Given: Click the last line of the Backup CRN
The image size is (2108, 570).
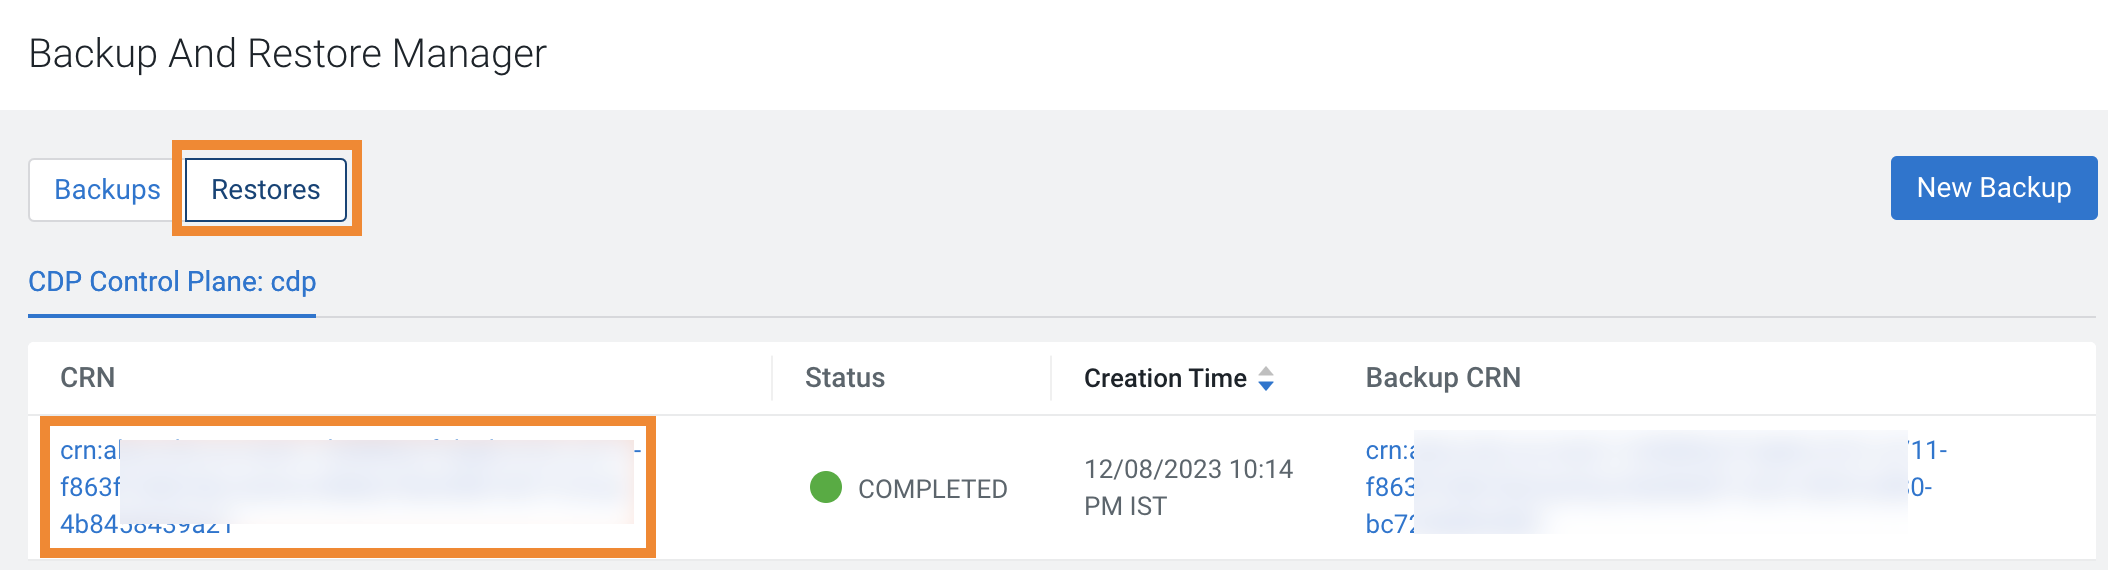Looking at the screenshot, I should 1389,524.
